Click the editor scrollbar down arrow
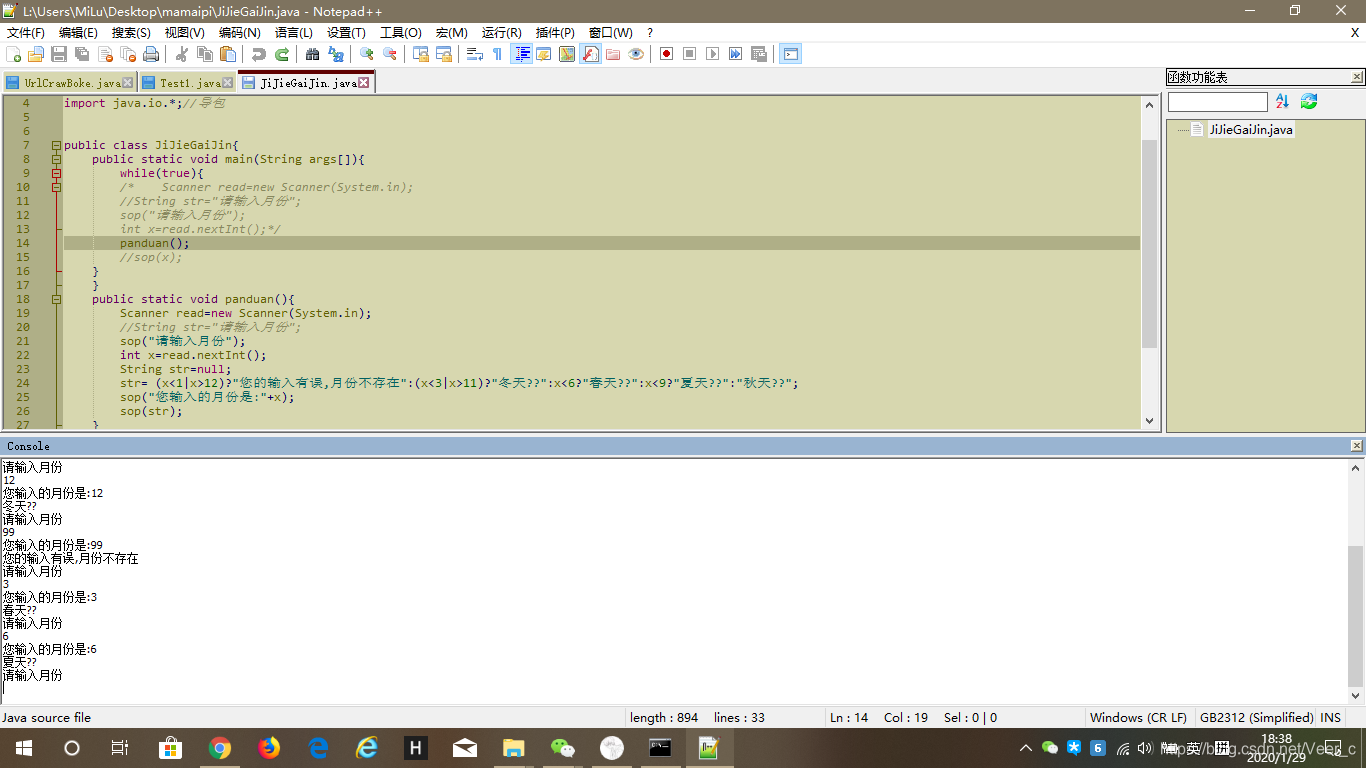Image resolution: width=1366 pixels, height=768 pixels. 1149,422
